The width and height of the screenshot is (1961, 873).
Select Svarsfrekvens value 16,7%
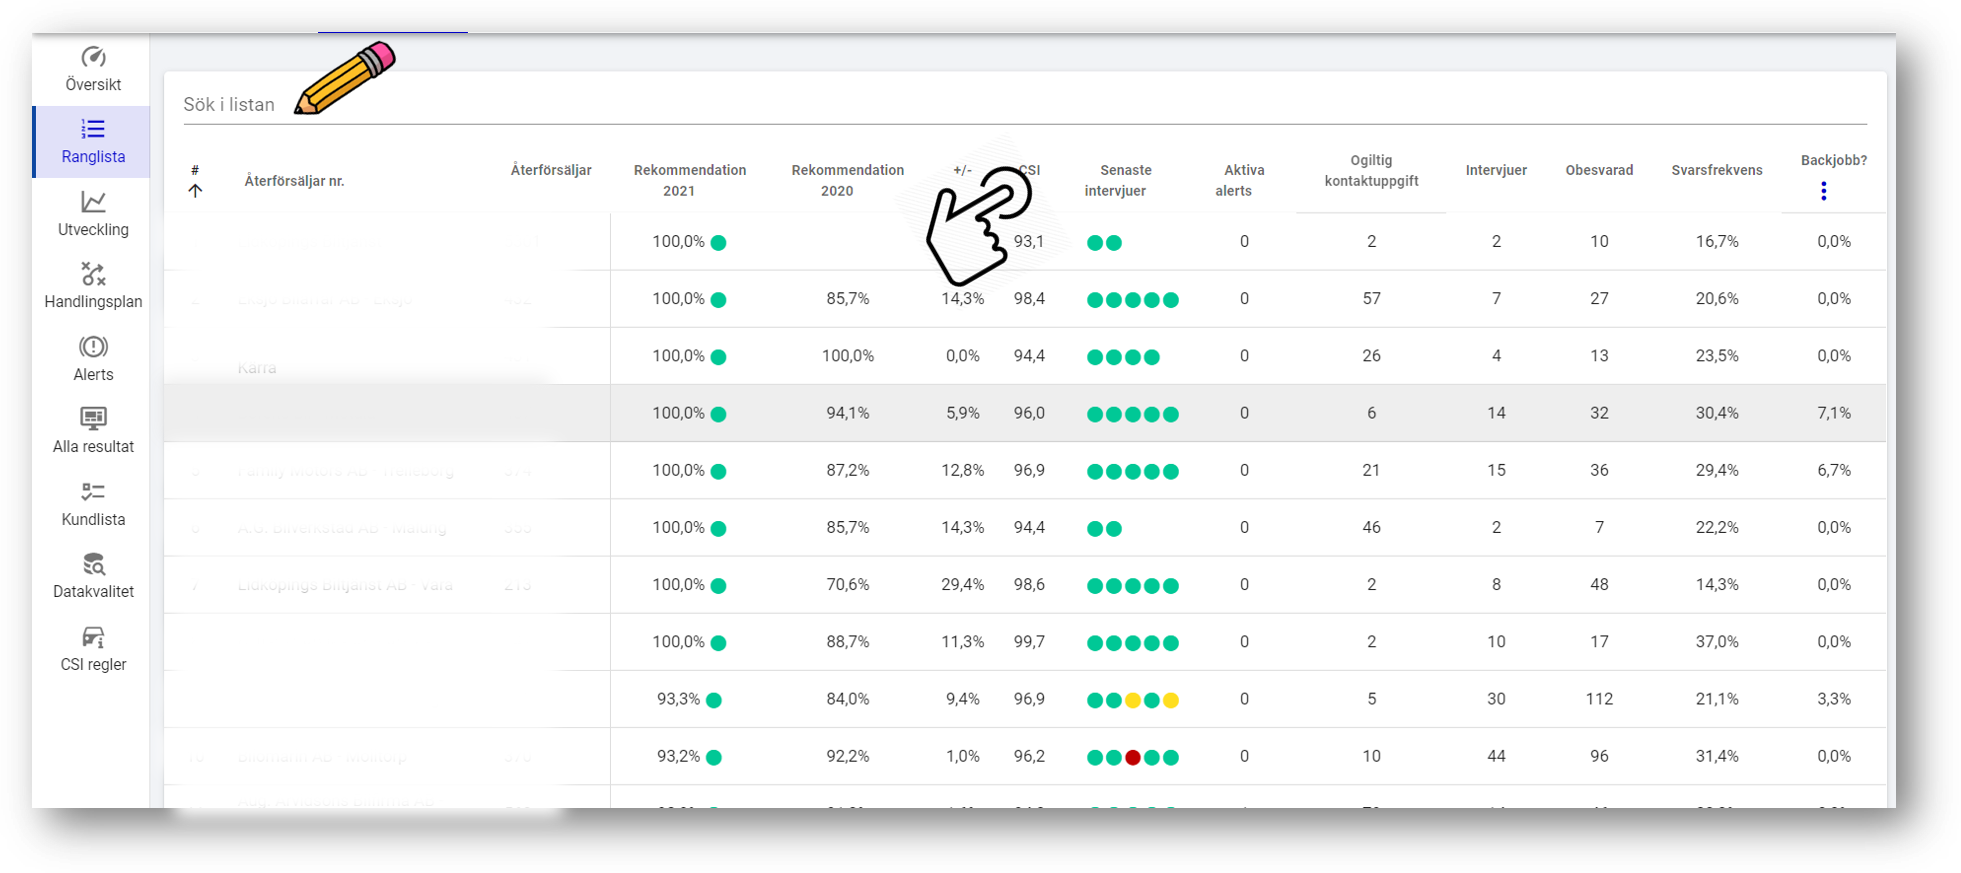[1717, 241]
